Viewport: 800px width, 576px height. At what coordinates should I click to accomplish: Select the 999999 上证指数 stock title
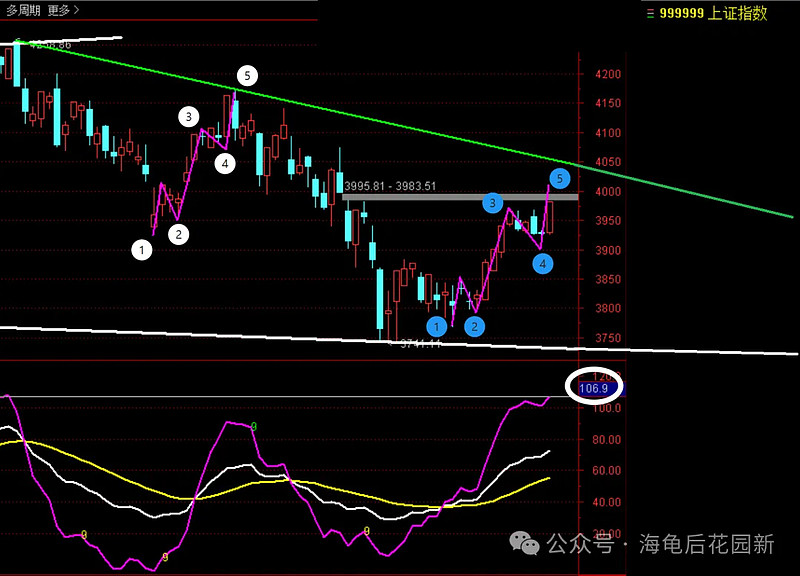coord(713,13)
